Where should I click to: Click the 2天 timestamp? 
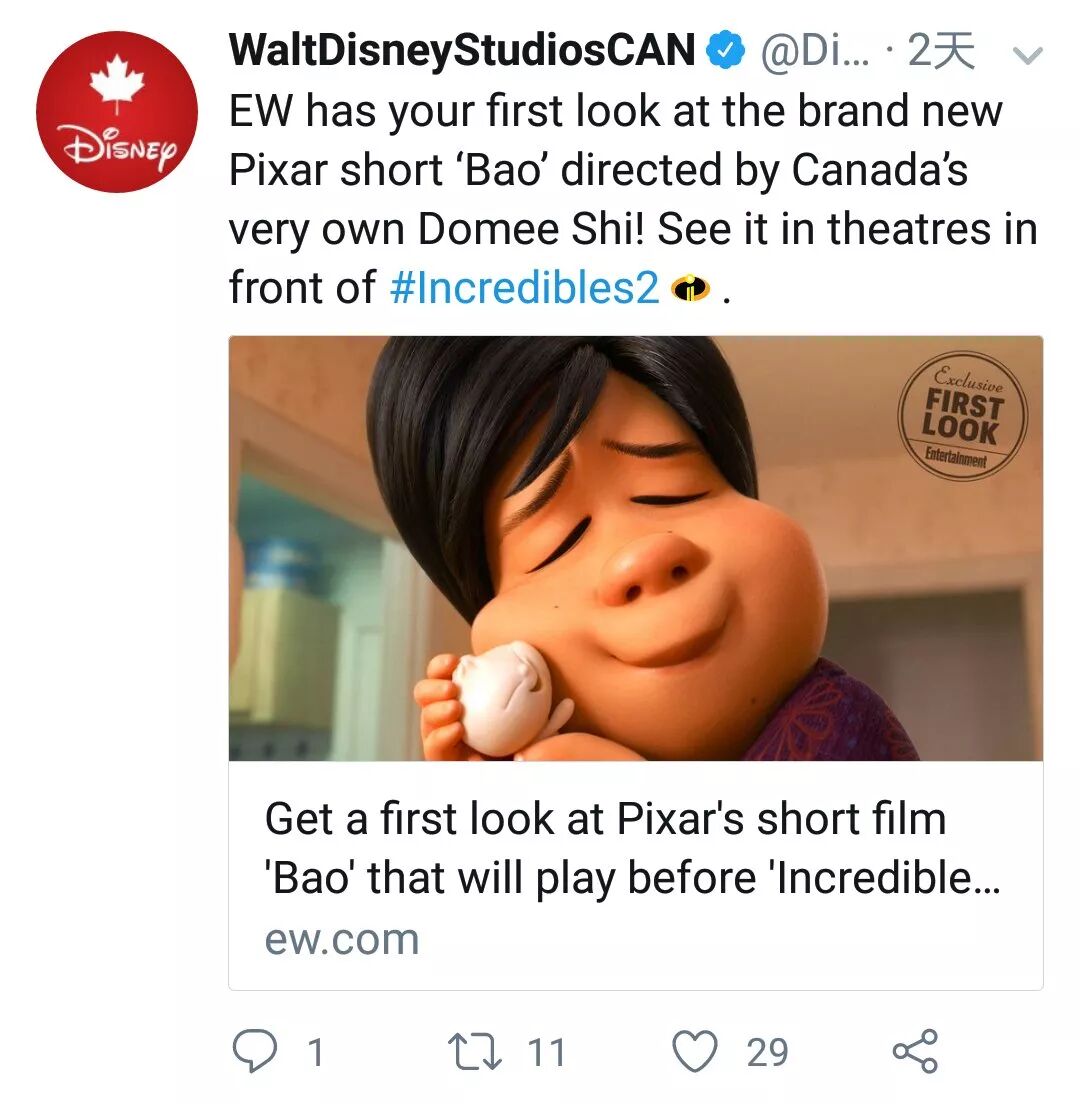[x=941, y=51]
